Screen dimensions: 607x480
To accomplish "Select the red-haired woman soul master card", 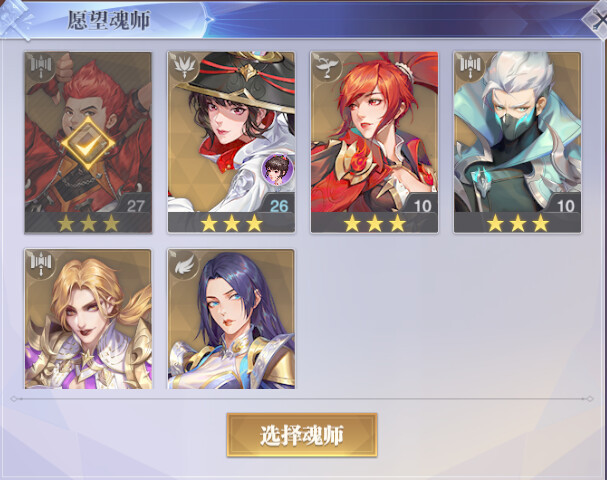I will (x=374, y=142).
